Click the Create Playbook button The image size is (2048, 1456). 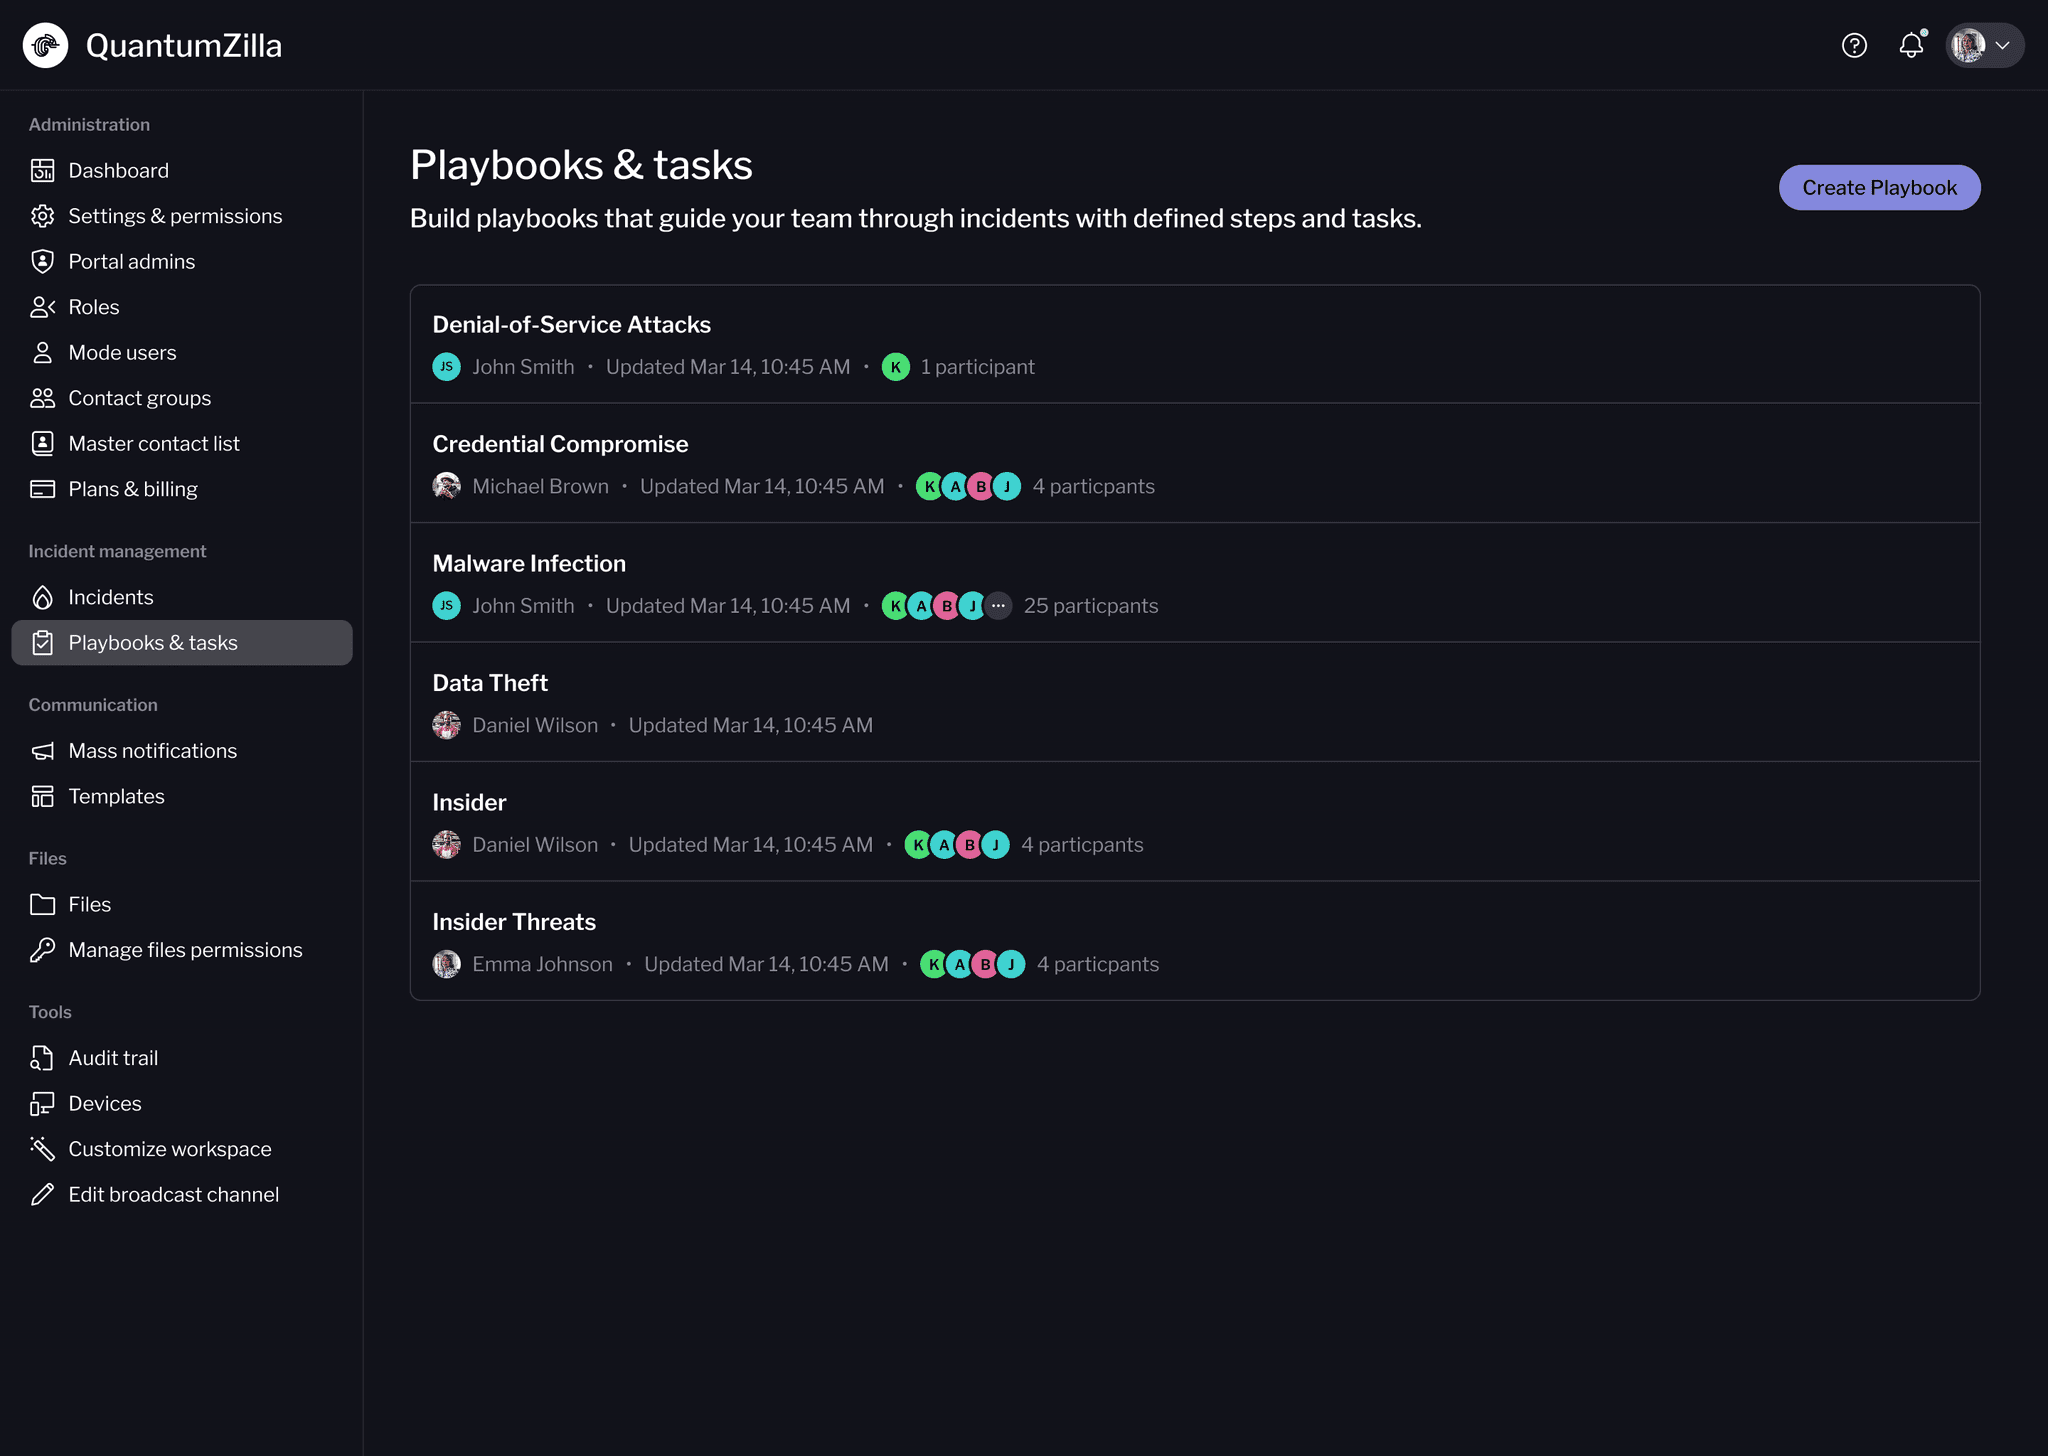[1879, 188]
